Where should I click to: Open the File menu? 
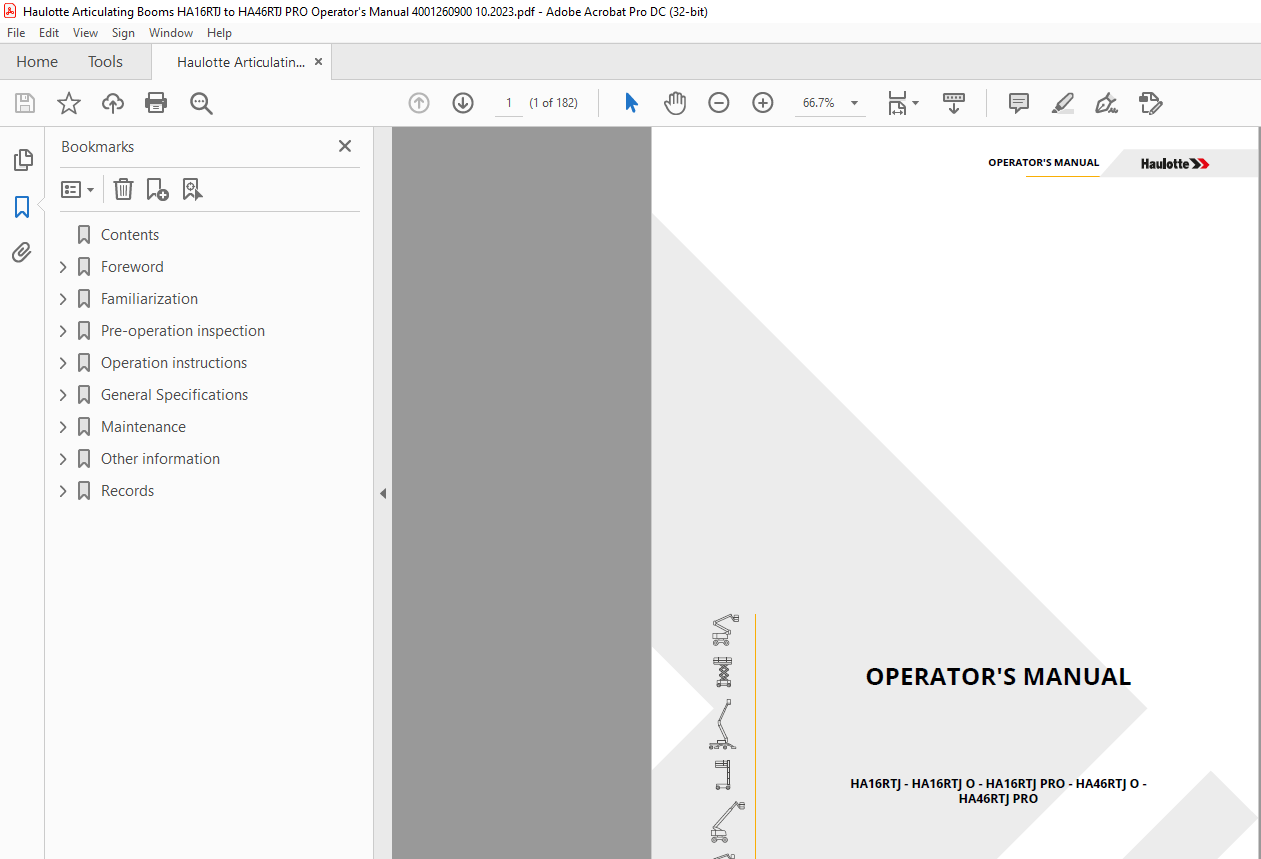(x=16, y=33)
